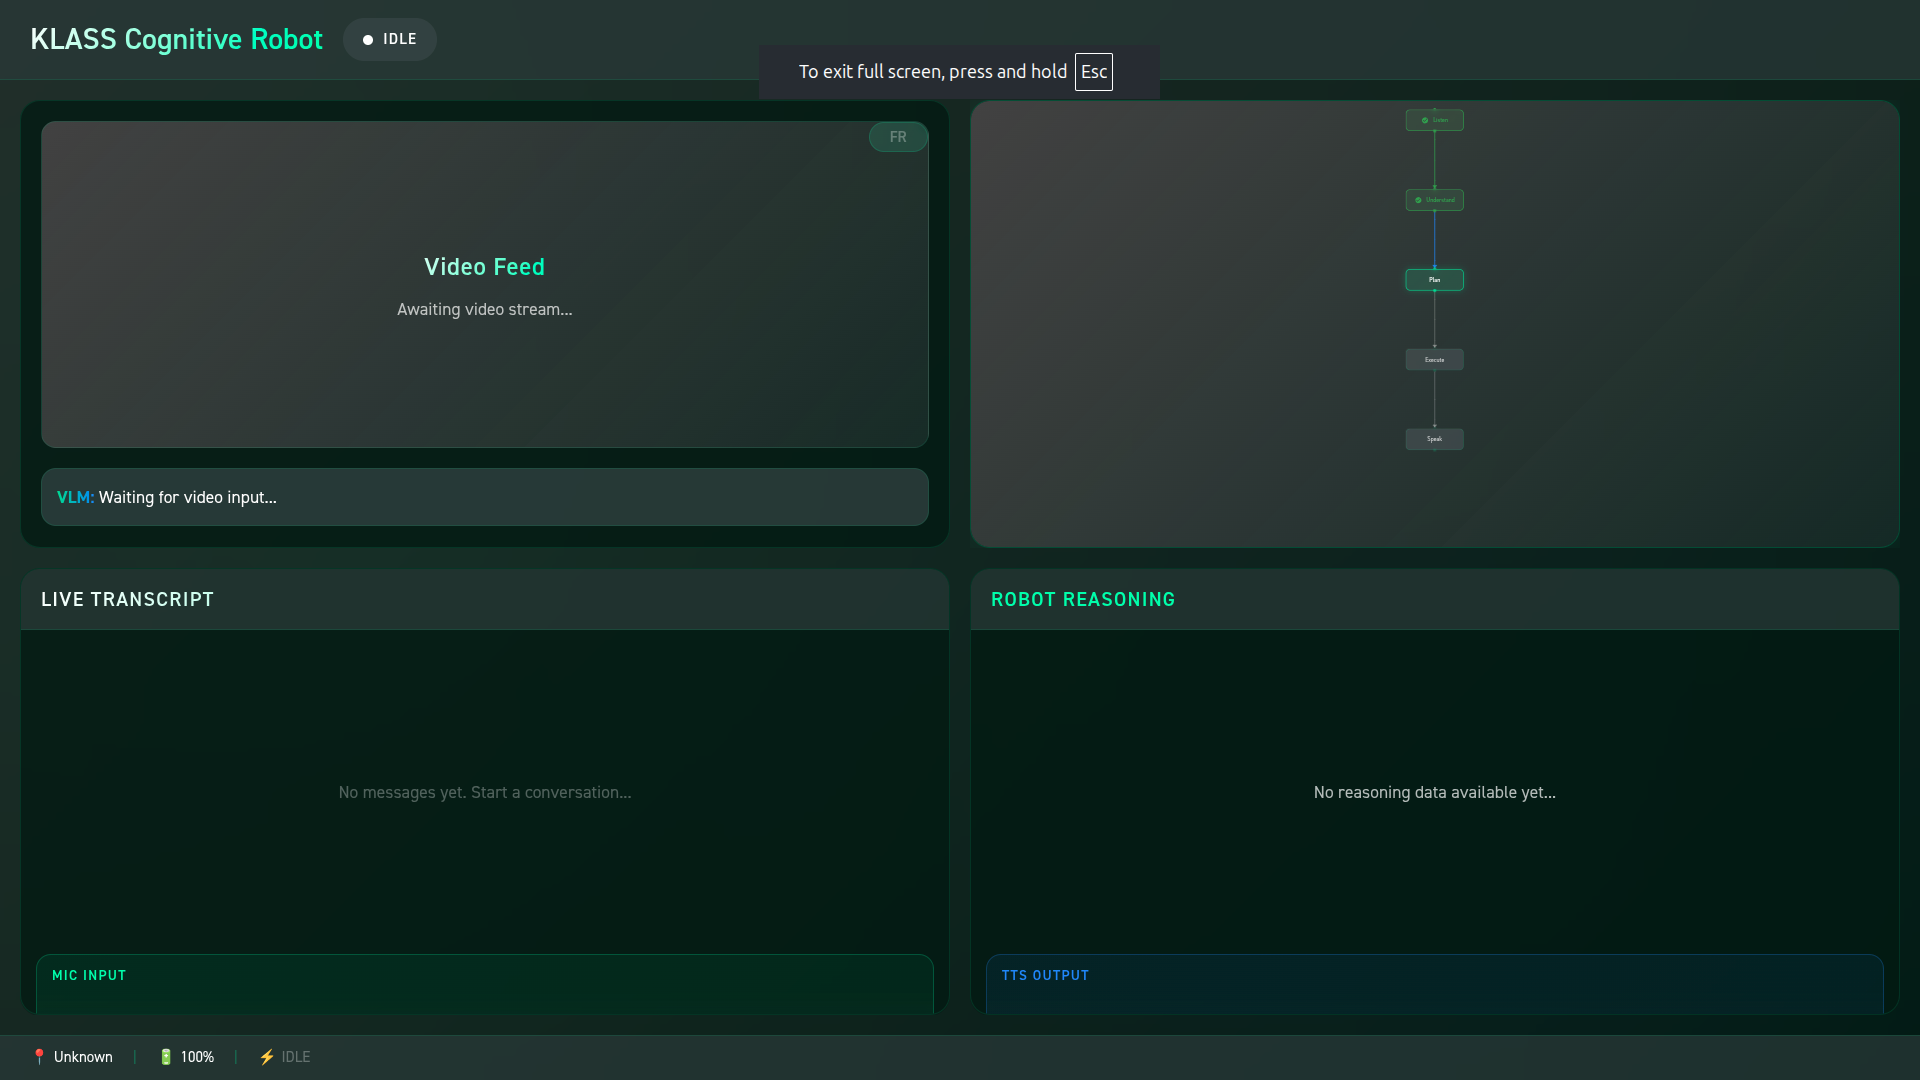Image resolution: width=1920 pixels, height=1080 pixels.
Task: Click the empty transcript message area
Action: point(484,792)
